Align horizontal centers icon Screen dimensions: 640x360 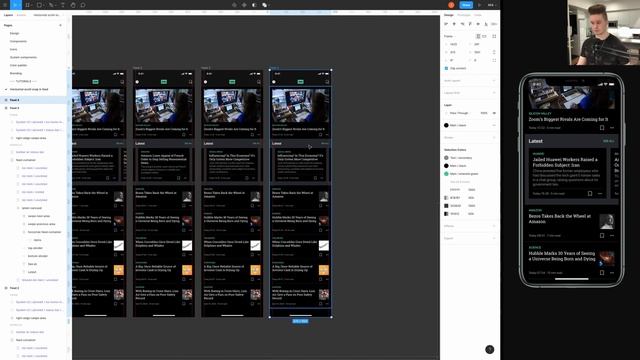coord(454,24)
